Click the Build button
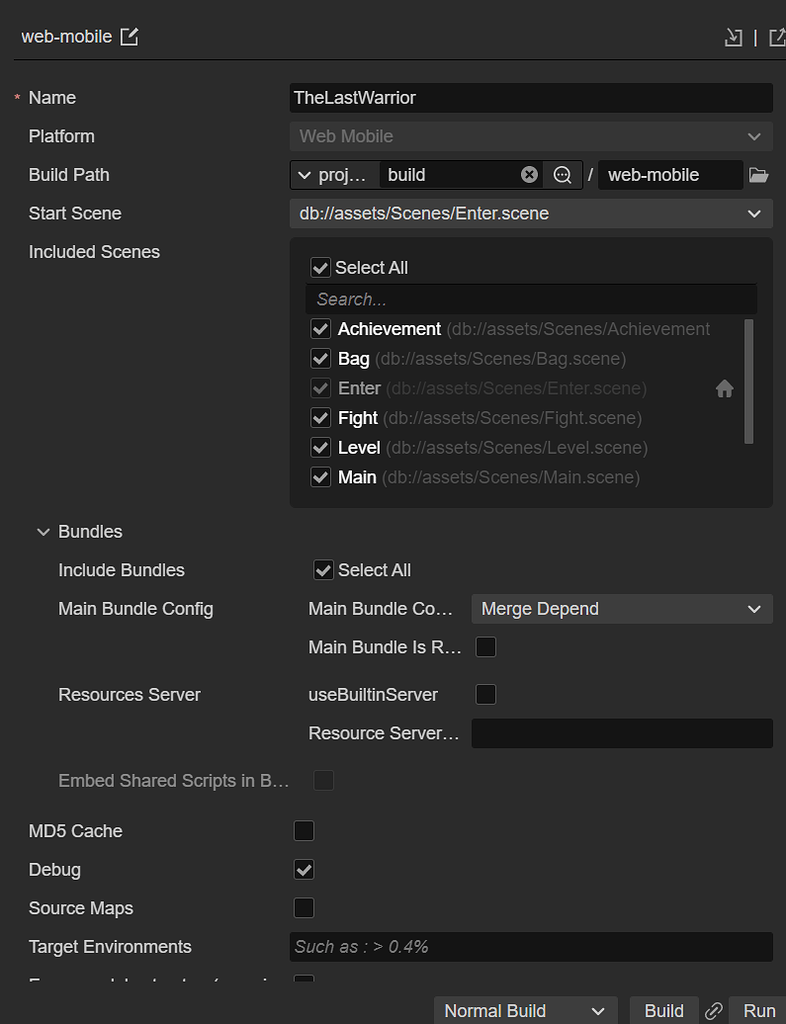 tap(663, 1011)
